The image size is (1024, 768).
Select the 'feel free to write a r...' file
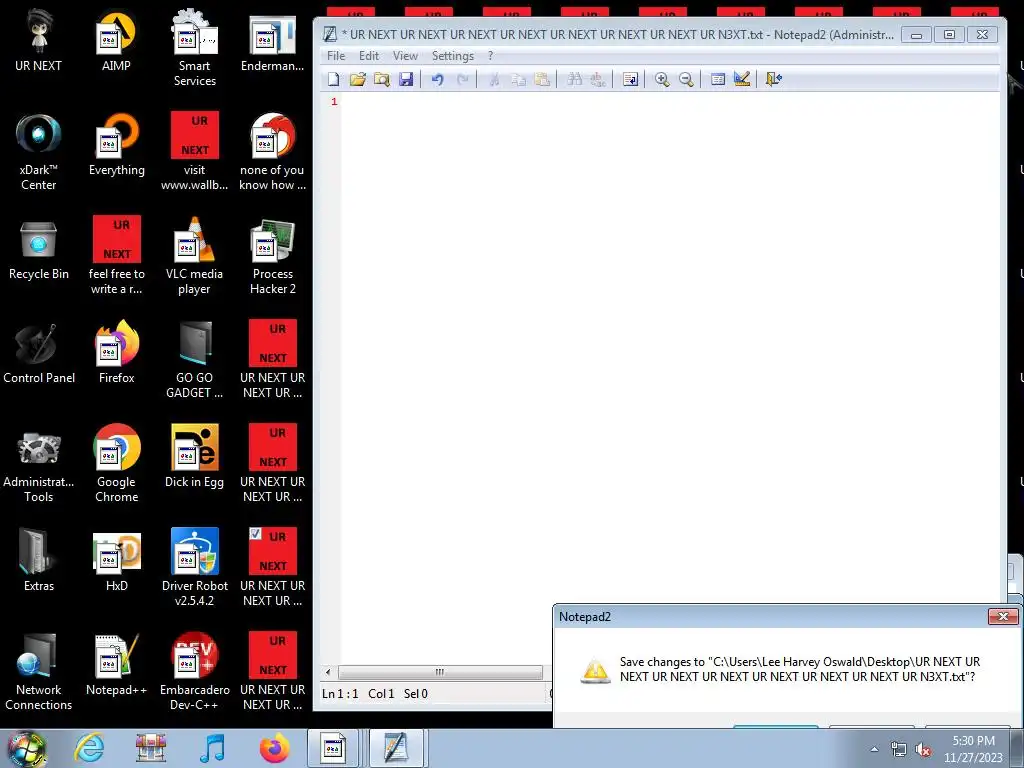[117, 256]
